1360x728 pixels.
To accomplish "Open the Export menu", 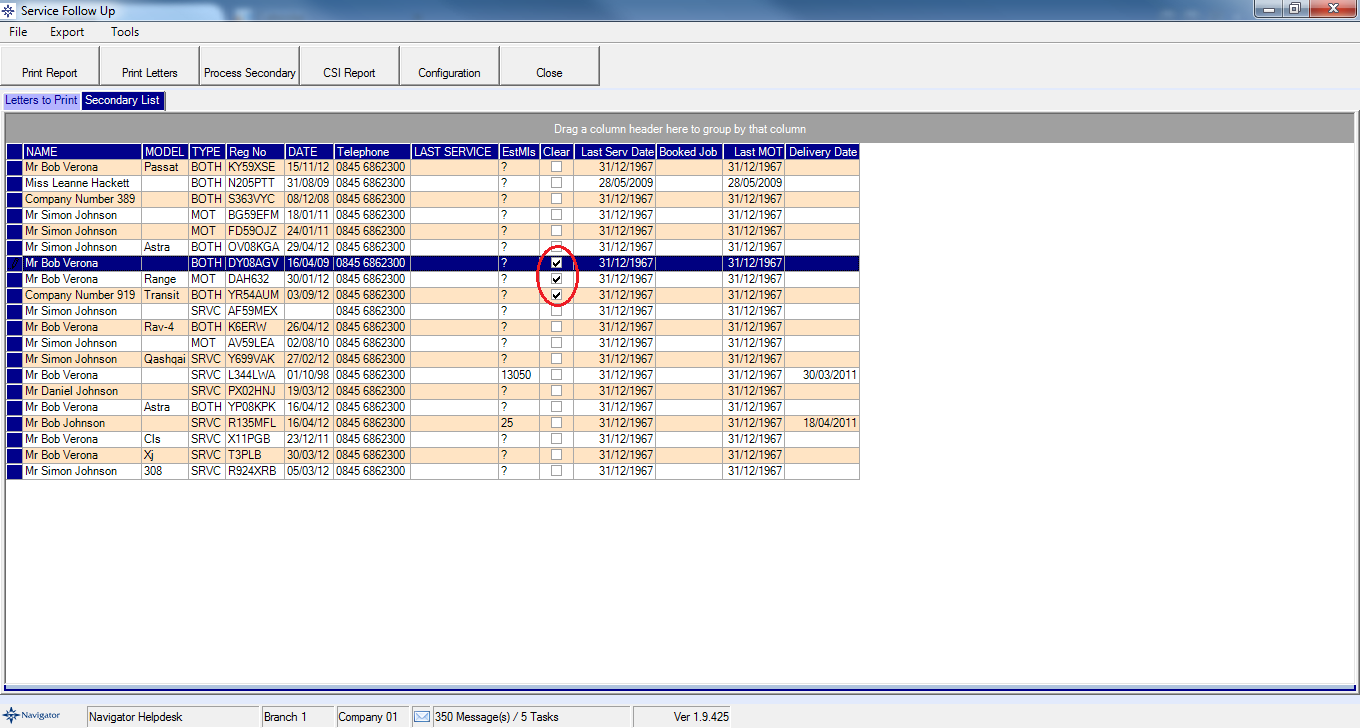I will (67, 31).
